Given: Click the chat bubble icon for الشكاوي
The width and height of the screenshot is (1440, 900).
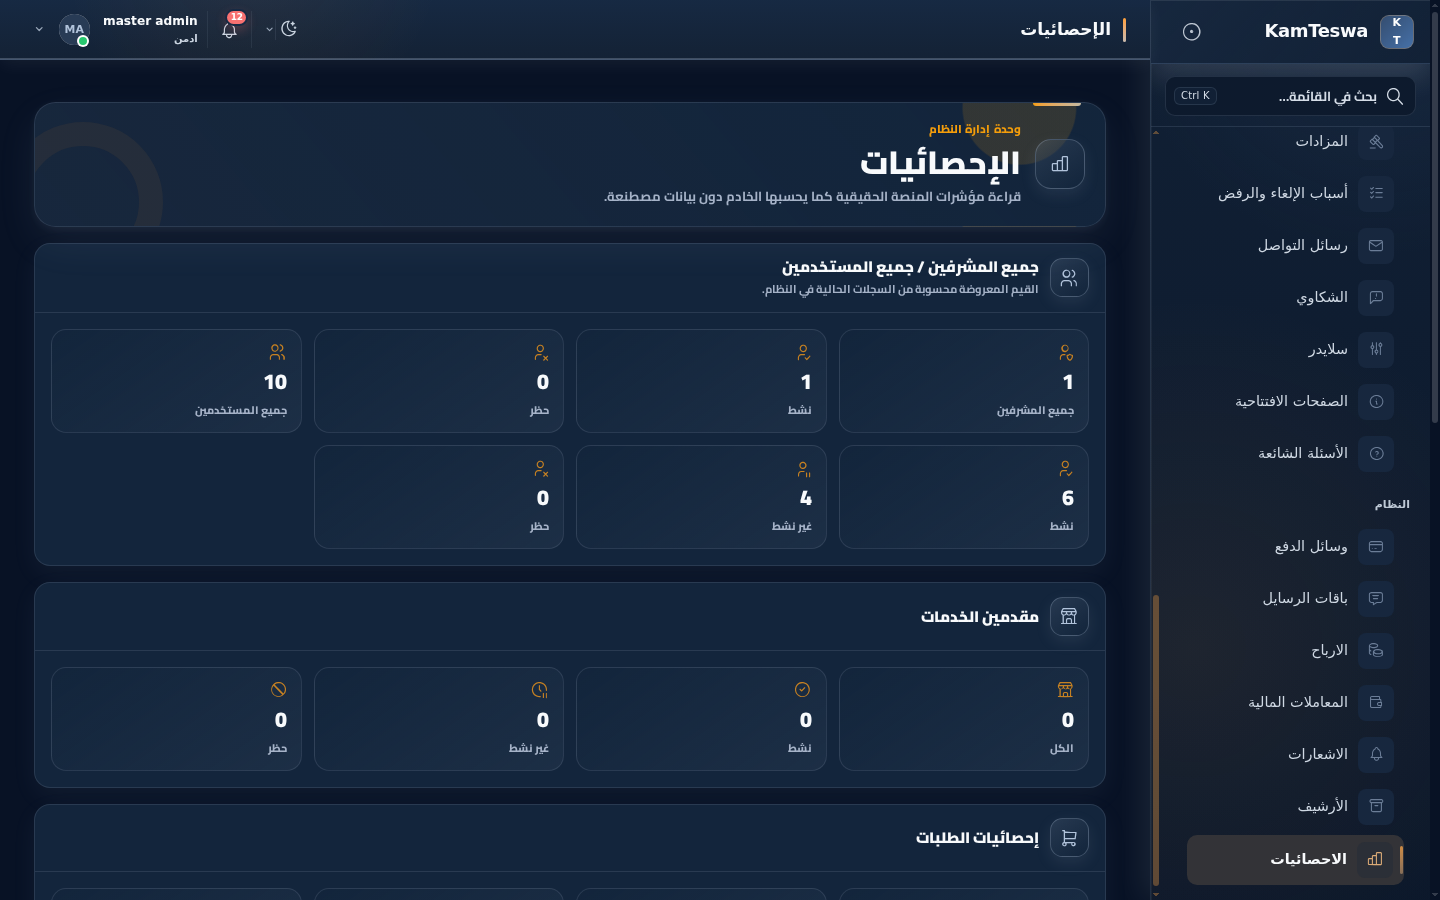Looking at the screenshot, I should [x=1376, y=297].
